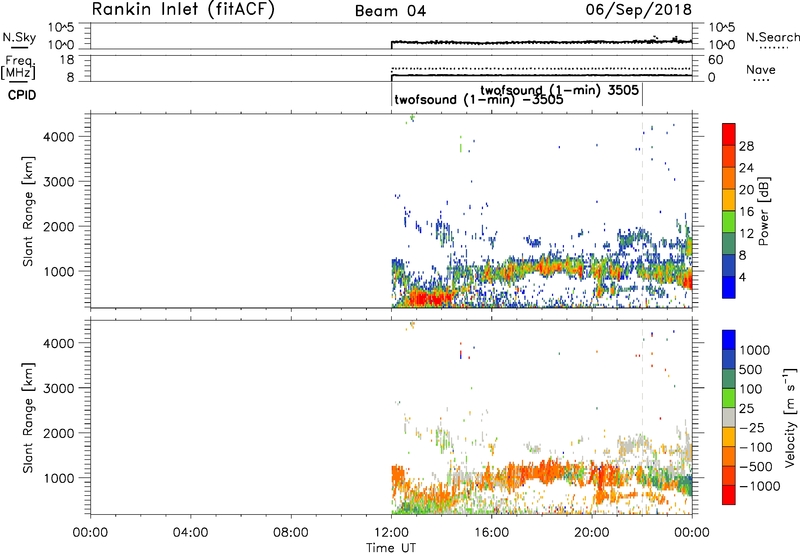
Task: Click the bright blue bottom segment of the Power colorbar
Action: 729,288
